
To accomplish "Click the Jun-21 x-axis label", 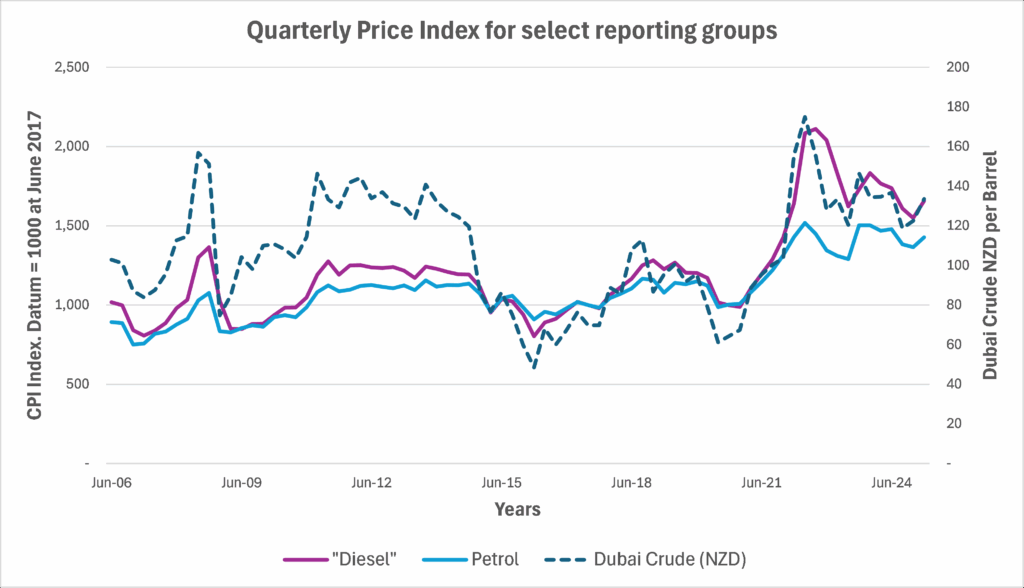I will 761,482.
